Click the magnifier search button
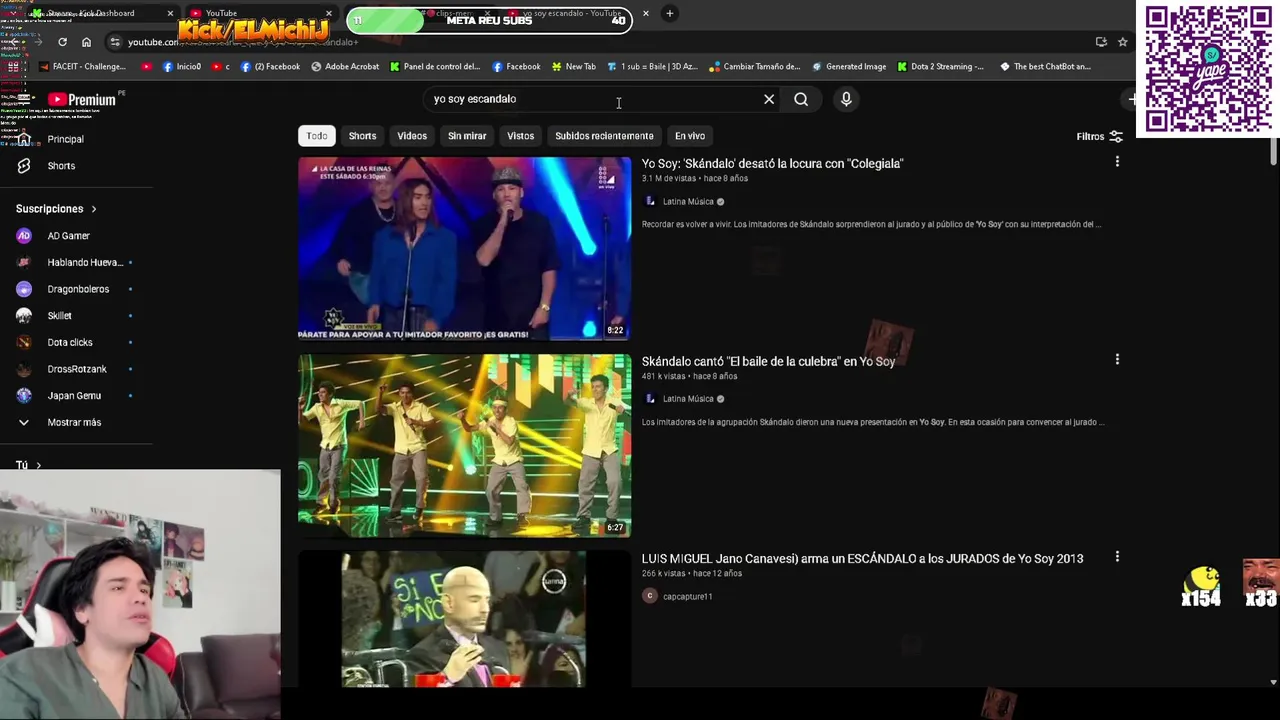This screenshot has height=720, width=1280. (801, 99)
